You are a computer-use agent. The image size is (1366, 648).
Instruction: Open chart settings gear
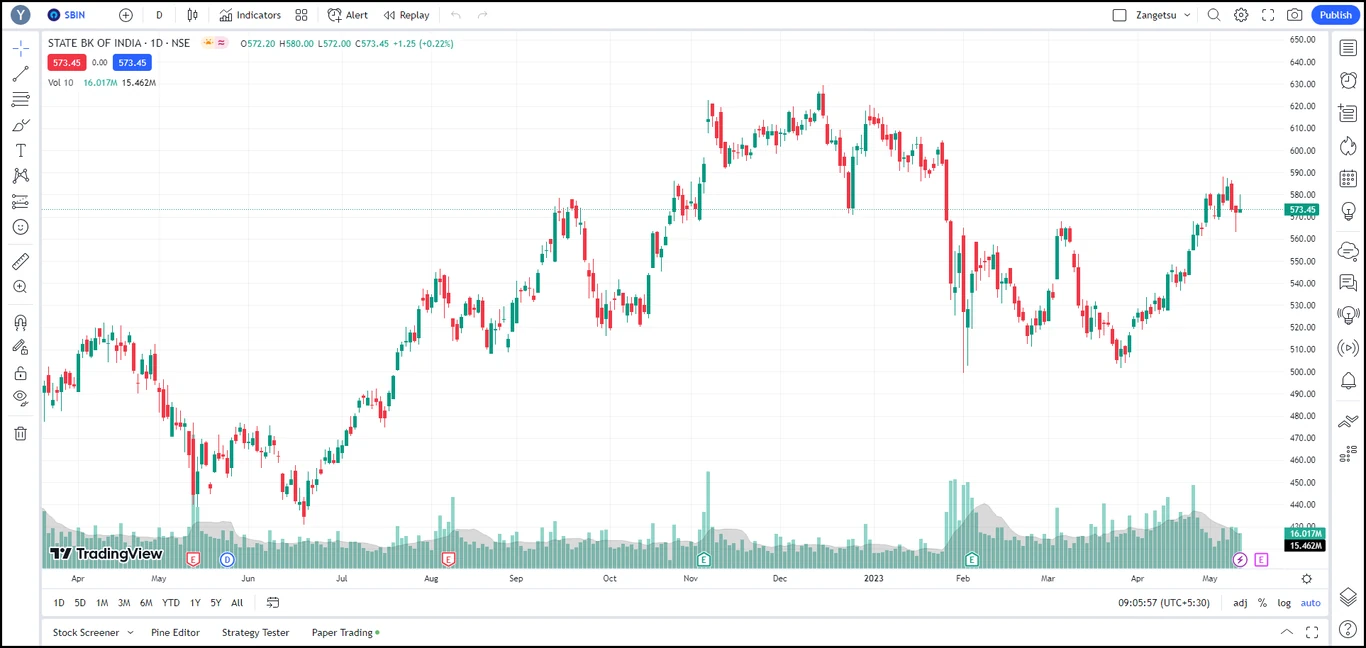[x=1241, y=15]
